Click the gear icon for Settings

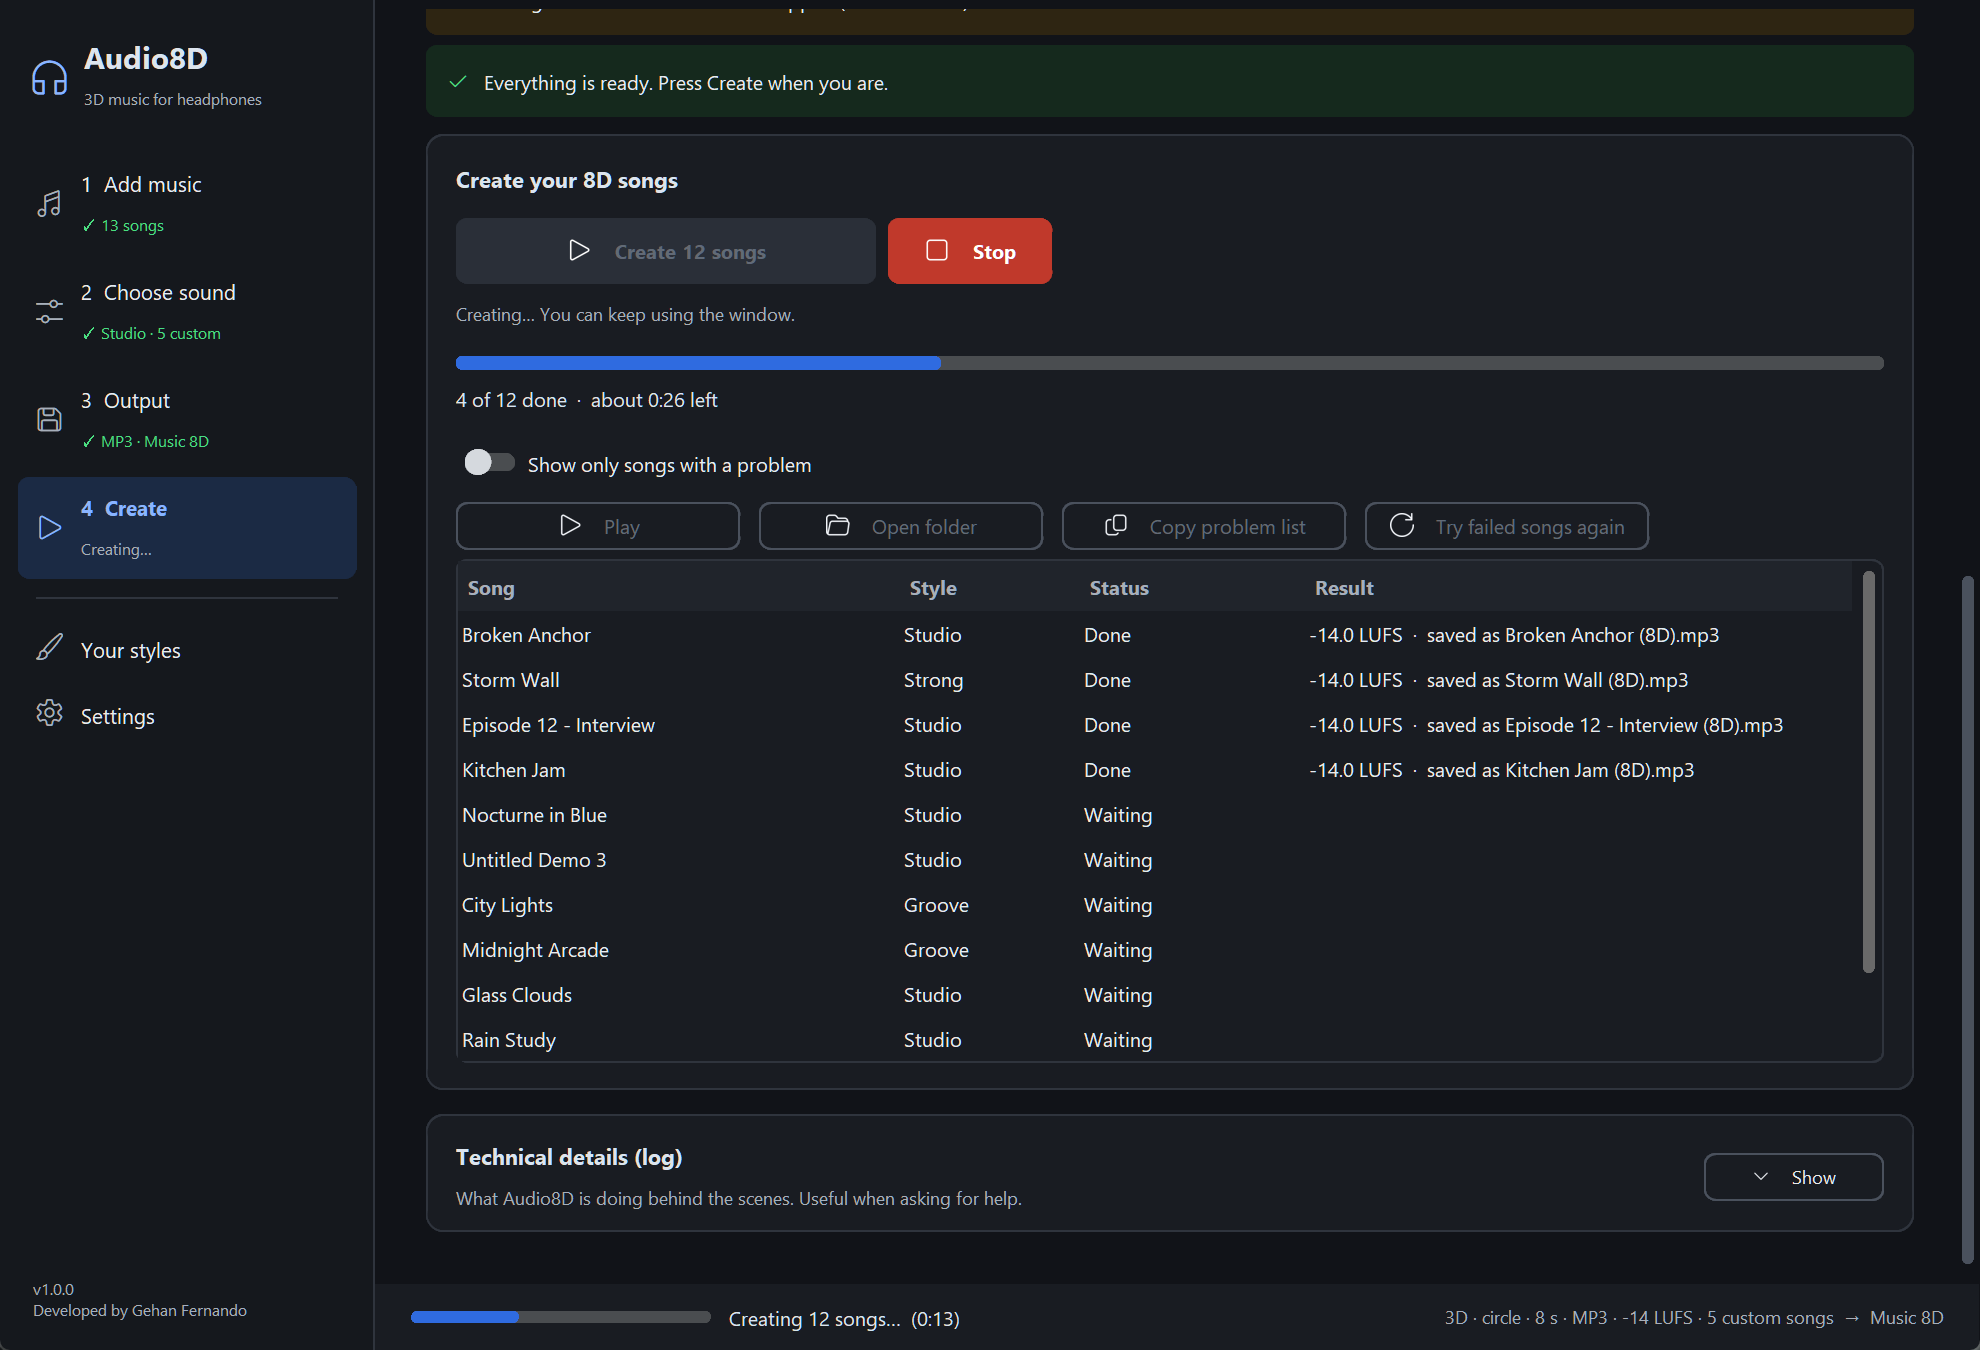(x=49, y=713)
